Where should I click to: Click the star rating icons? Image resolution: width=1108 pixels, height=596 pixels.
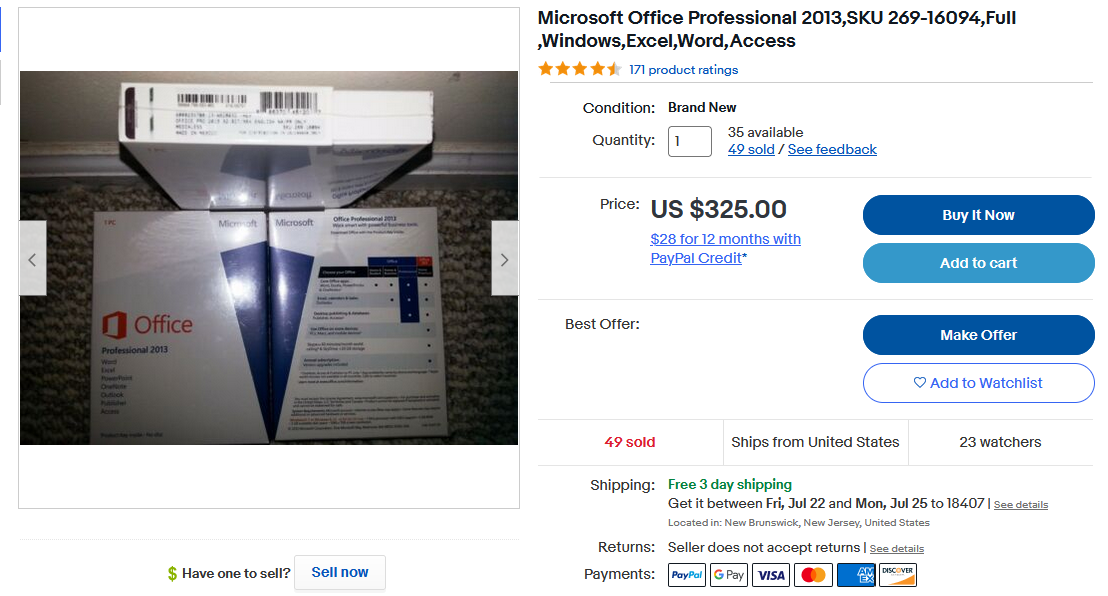pos(579,69)
